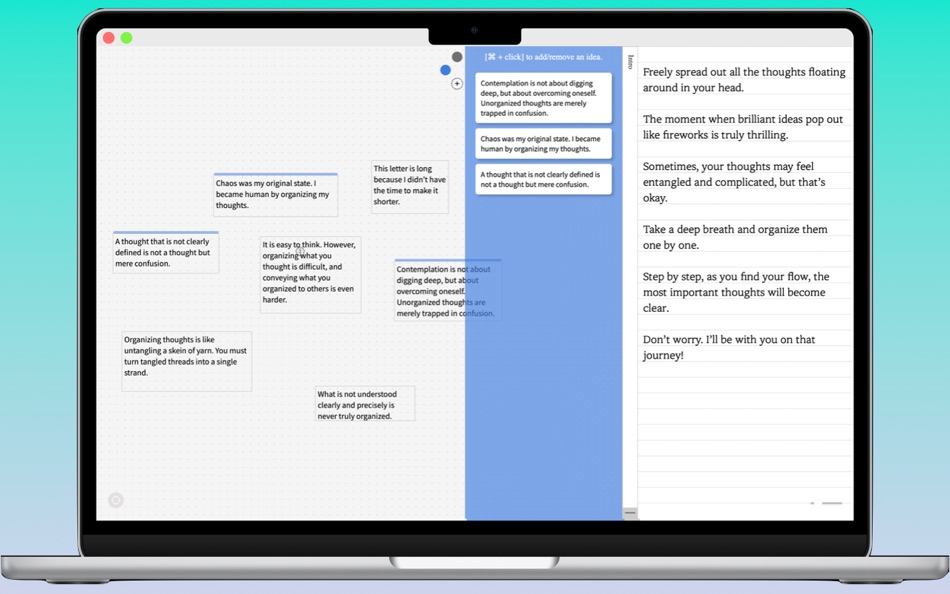Click the paragraph 'Freely spread out all the thoughts'
950x594 pixels.
tap(744, 80)
